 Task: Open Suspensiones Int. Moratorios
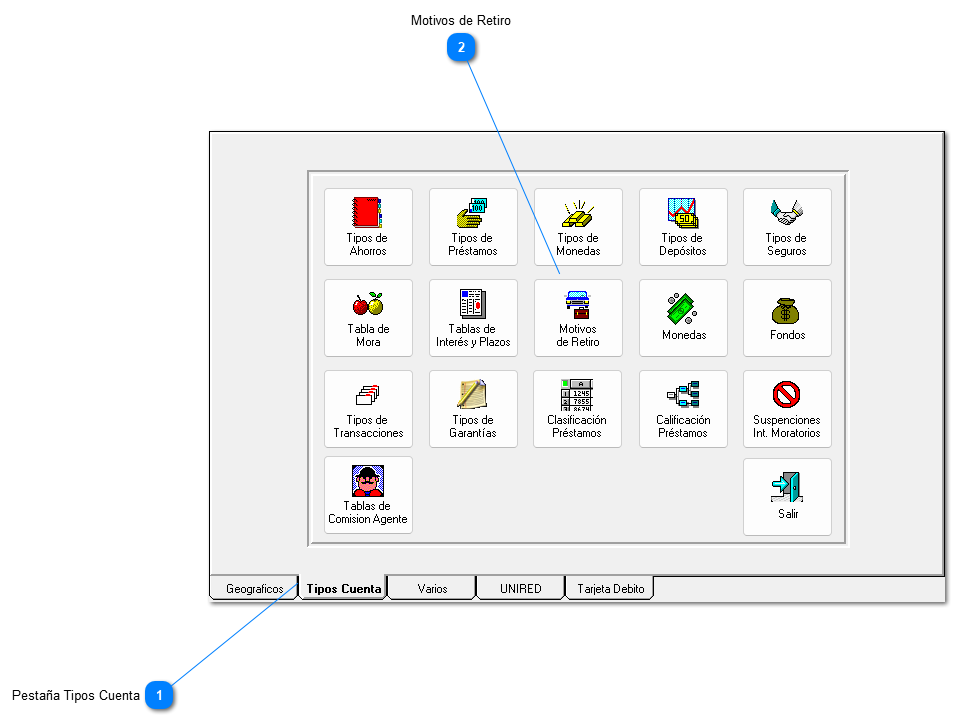(786, 408)
